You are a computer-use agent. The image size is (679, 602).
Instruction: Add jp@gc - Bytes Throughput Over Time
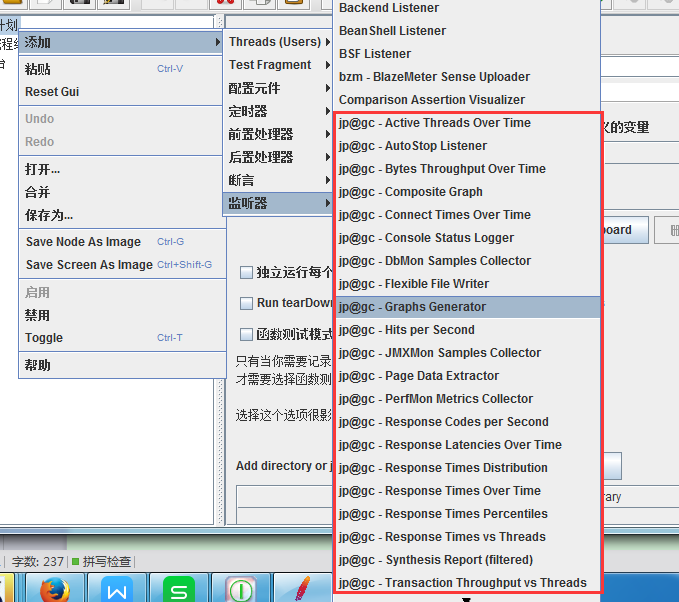tap(468, 169)
